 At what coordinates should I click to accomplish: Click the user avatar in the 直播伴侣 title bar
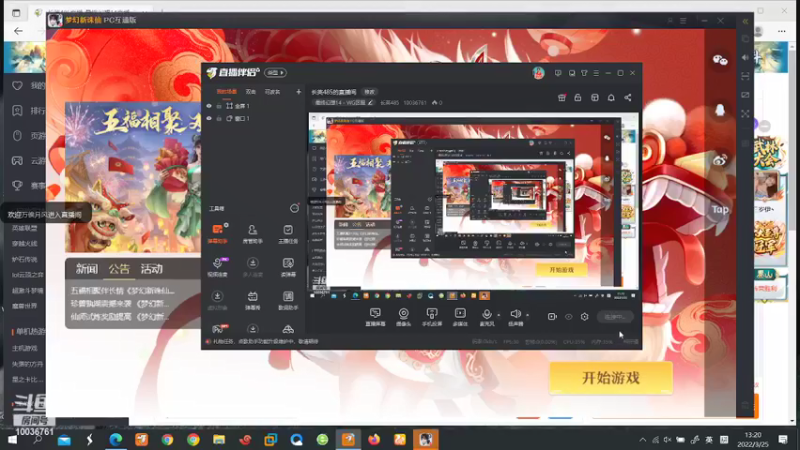point(538,73)
